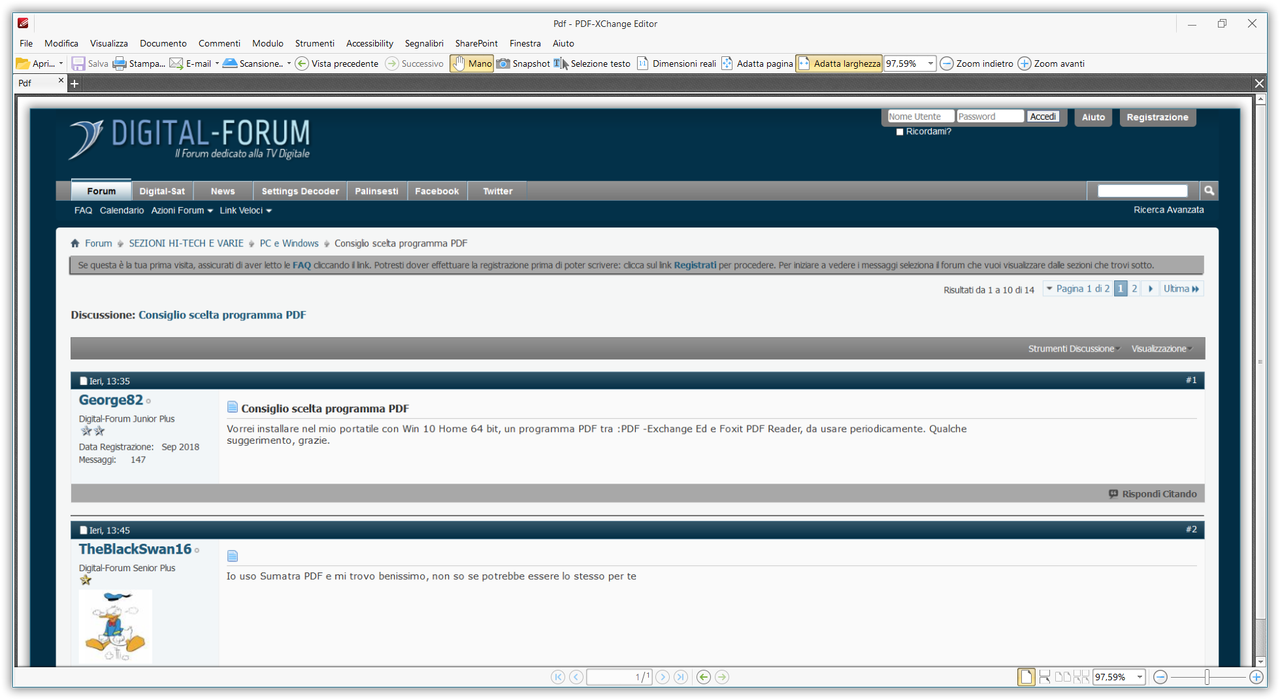Jump to last page in status bar
Screen dimensions: 1280x700
click(x=680, y=677)
